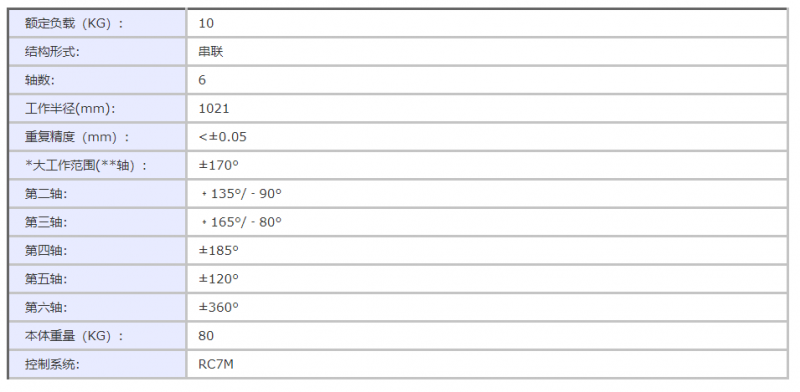Select the RC7M control system value
The height and width of the screenshot is (392, 800).
coord(216,364)
